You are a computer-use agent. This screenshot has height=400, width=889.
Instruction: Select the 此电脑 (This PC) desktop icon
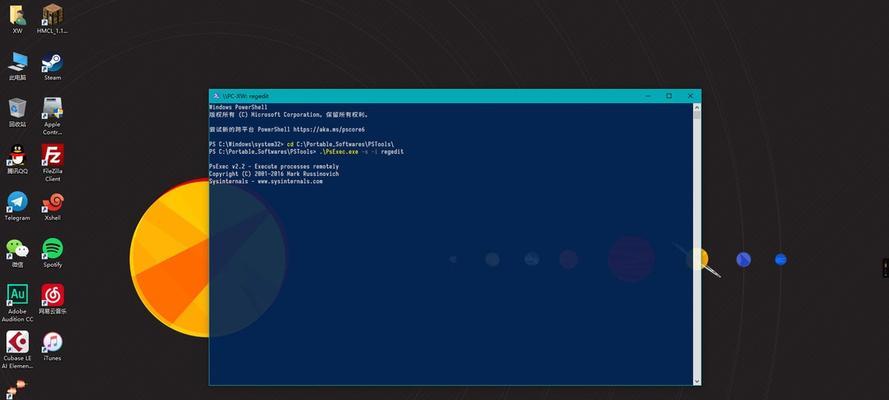pyautogui.click(x=18, y=65)
